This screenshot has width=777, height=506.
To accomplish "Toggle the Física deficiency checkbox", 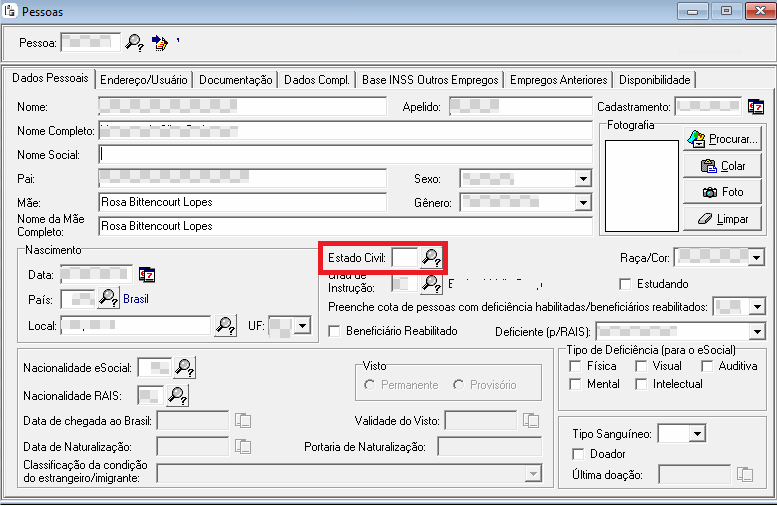I will [575, 366].
